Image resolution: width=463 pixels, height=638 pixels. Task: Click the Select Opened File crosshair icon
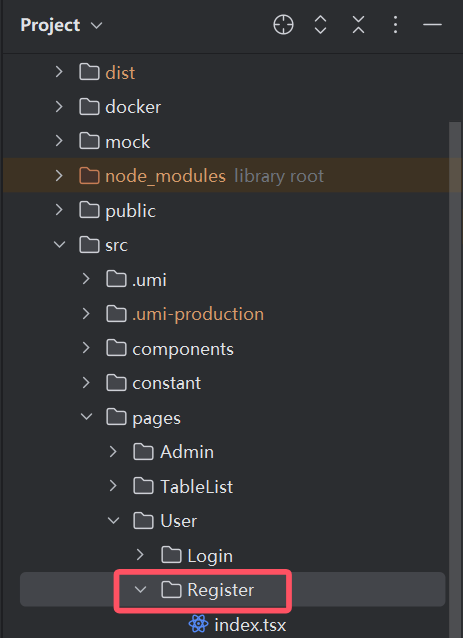pos(283,25)
